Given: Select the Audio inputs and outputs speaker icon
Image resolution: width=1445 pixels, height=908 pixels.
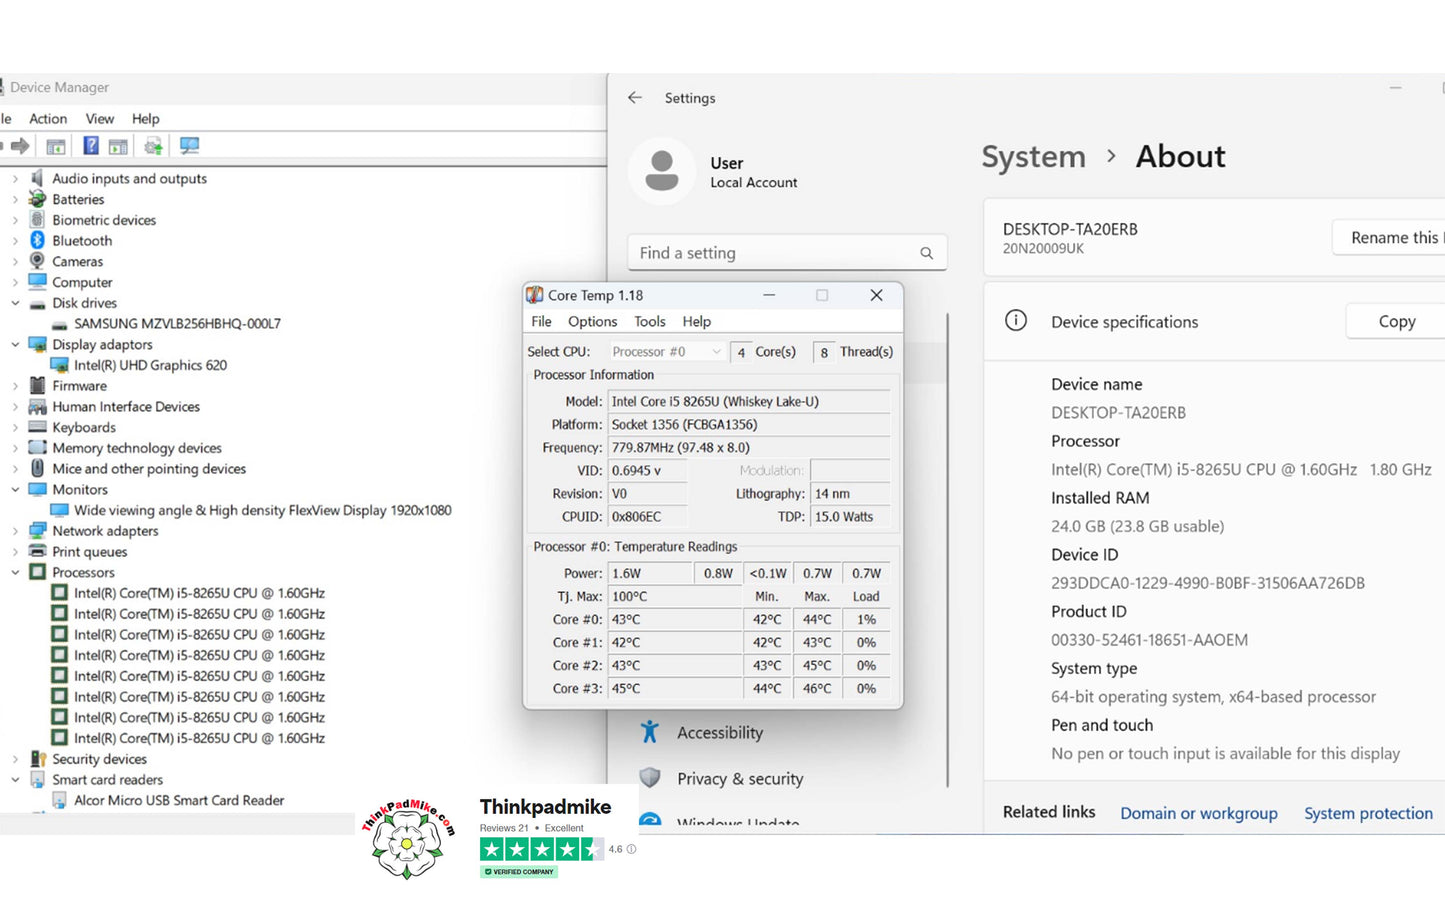Looking at the screenshot, I should pyautogui.click(x=37, y=178).
